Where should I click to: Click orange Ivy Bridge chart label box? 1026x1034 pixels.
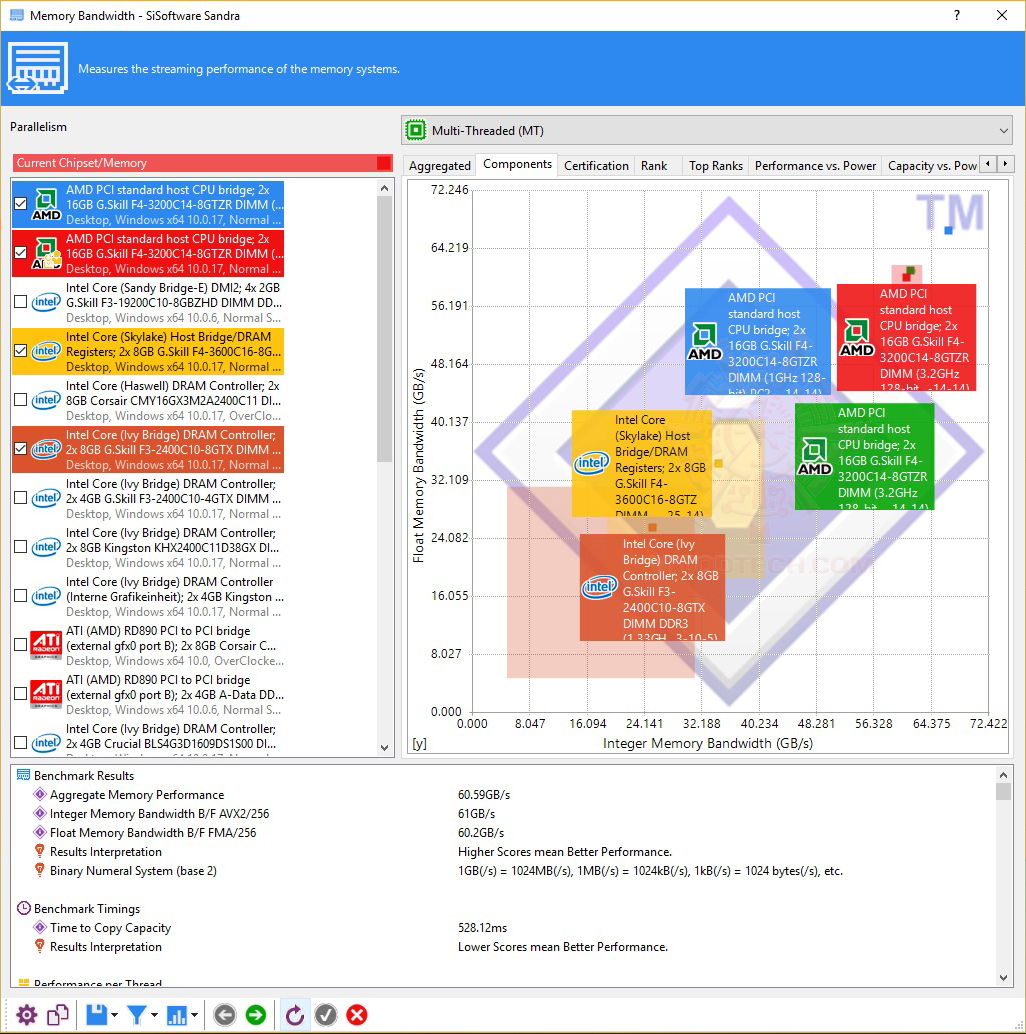point(652,587)
